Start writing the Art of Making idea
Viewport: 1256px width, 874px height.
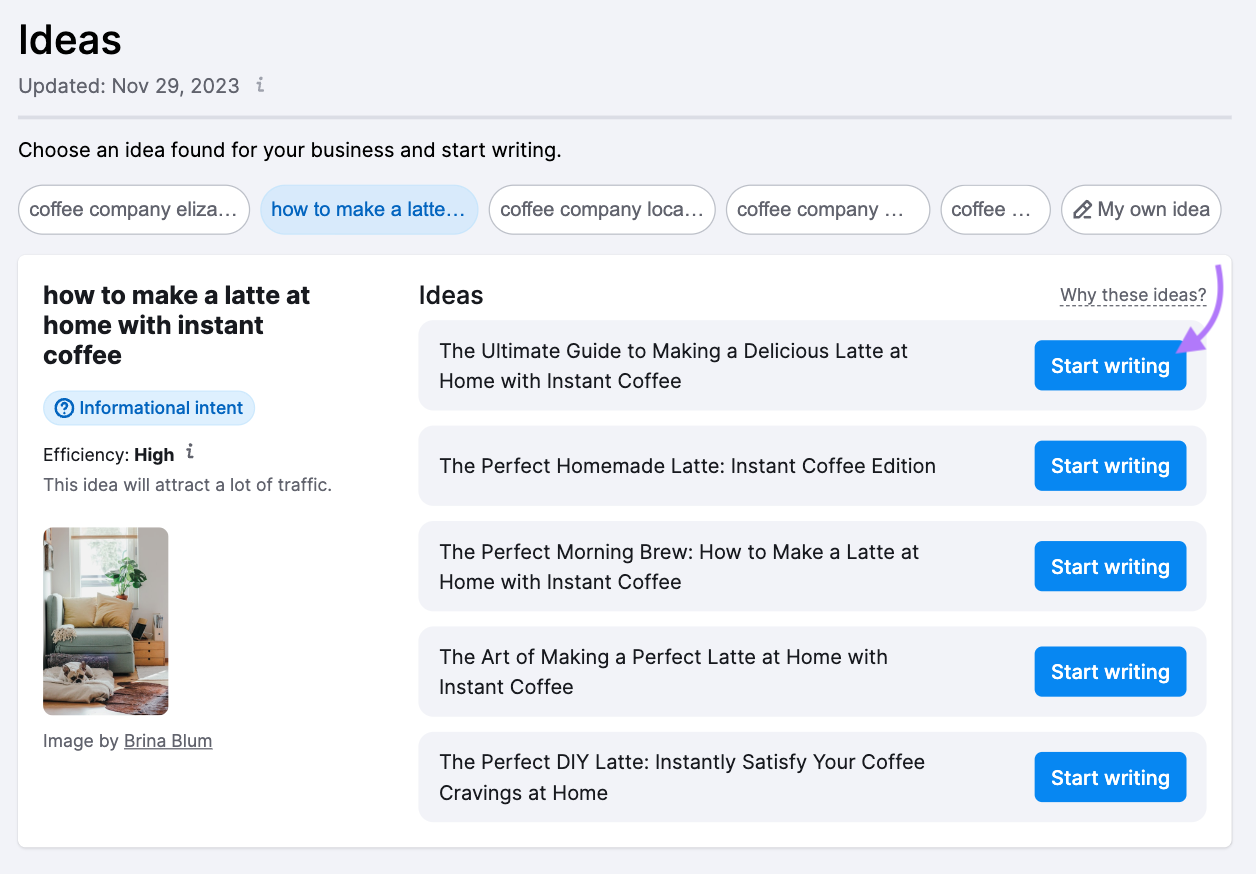point(1110,672)
